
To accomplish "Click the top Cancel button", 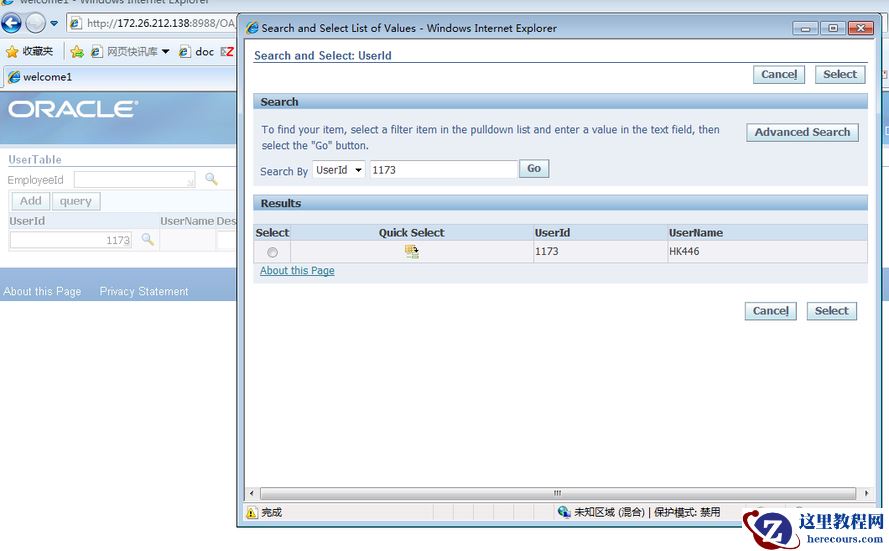I will coord(779,74).
